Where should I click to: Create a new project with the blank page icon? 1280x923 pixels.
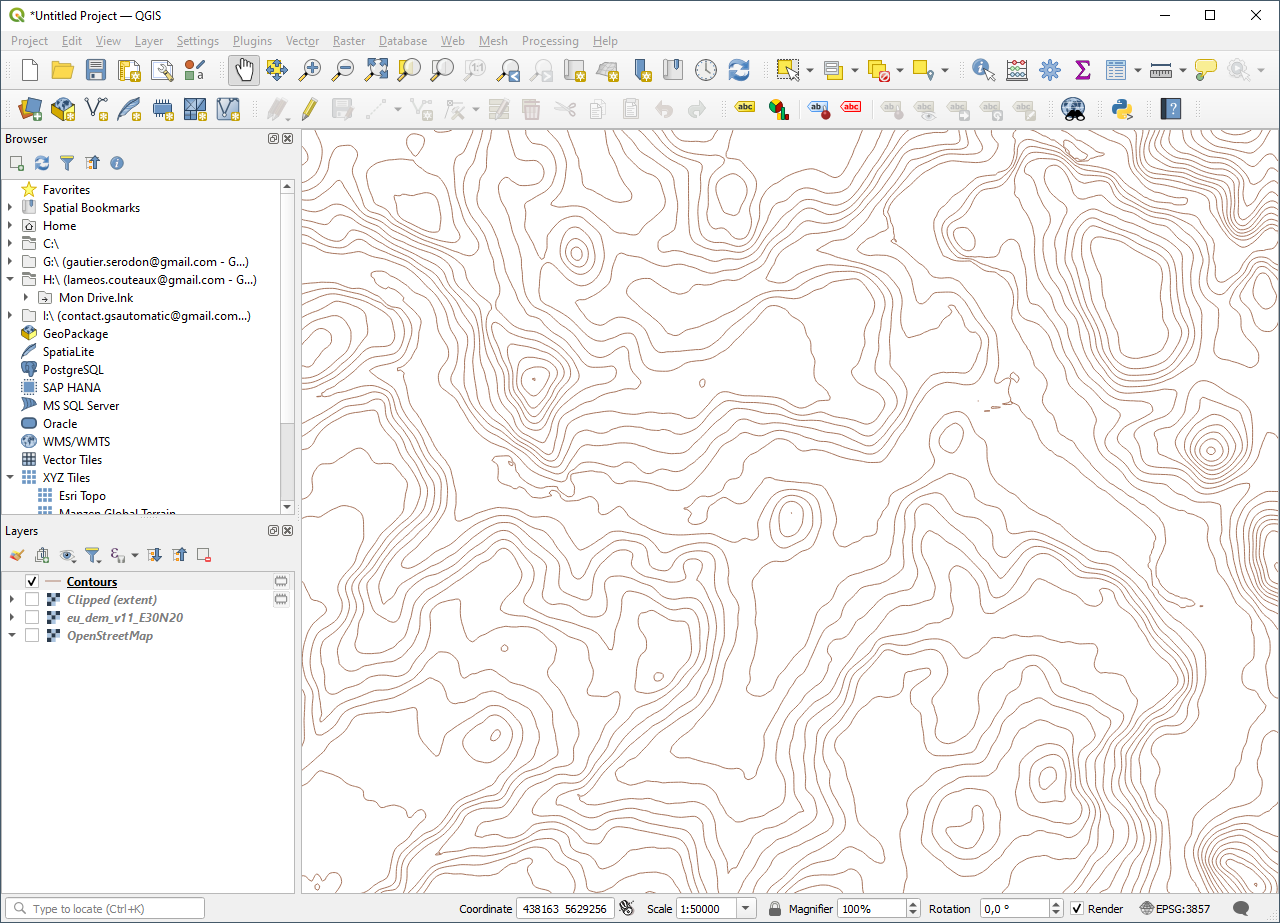[30, 70]
